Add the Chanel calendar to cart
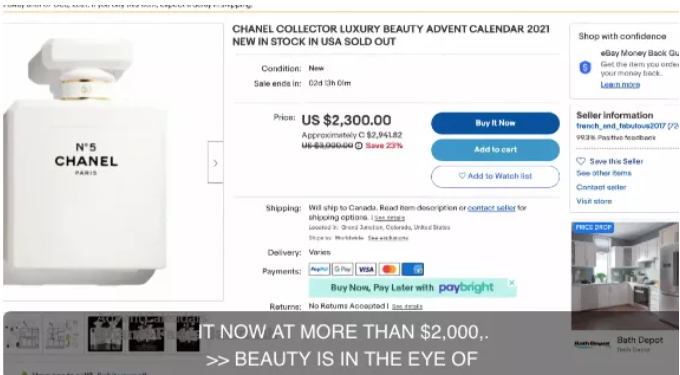 [x=495, y=150]
